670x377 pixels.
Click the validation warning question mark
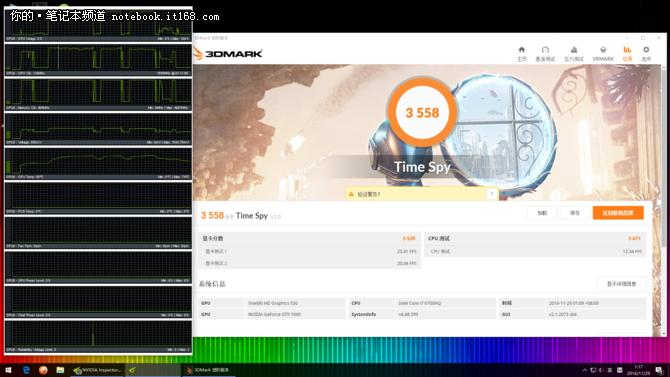(x=492, y=194)
